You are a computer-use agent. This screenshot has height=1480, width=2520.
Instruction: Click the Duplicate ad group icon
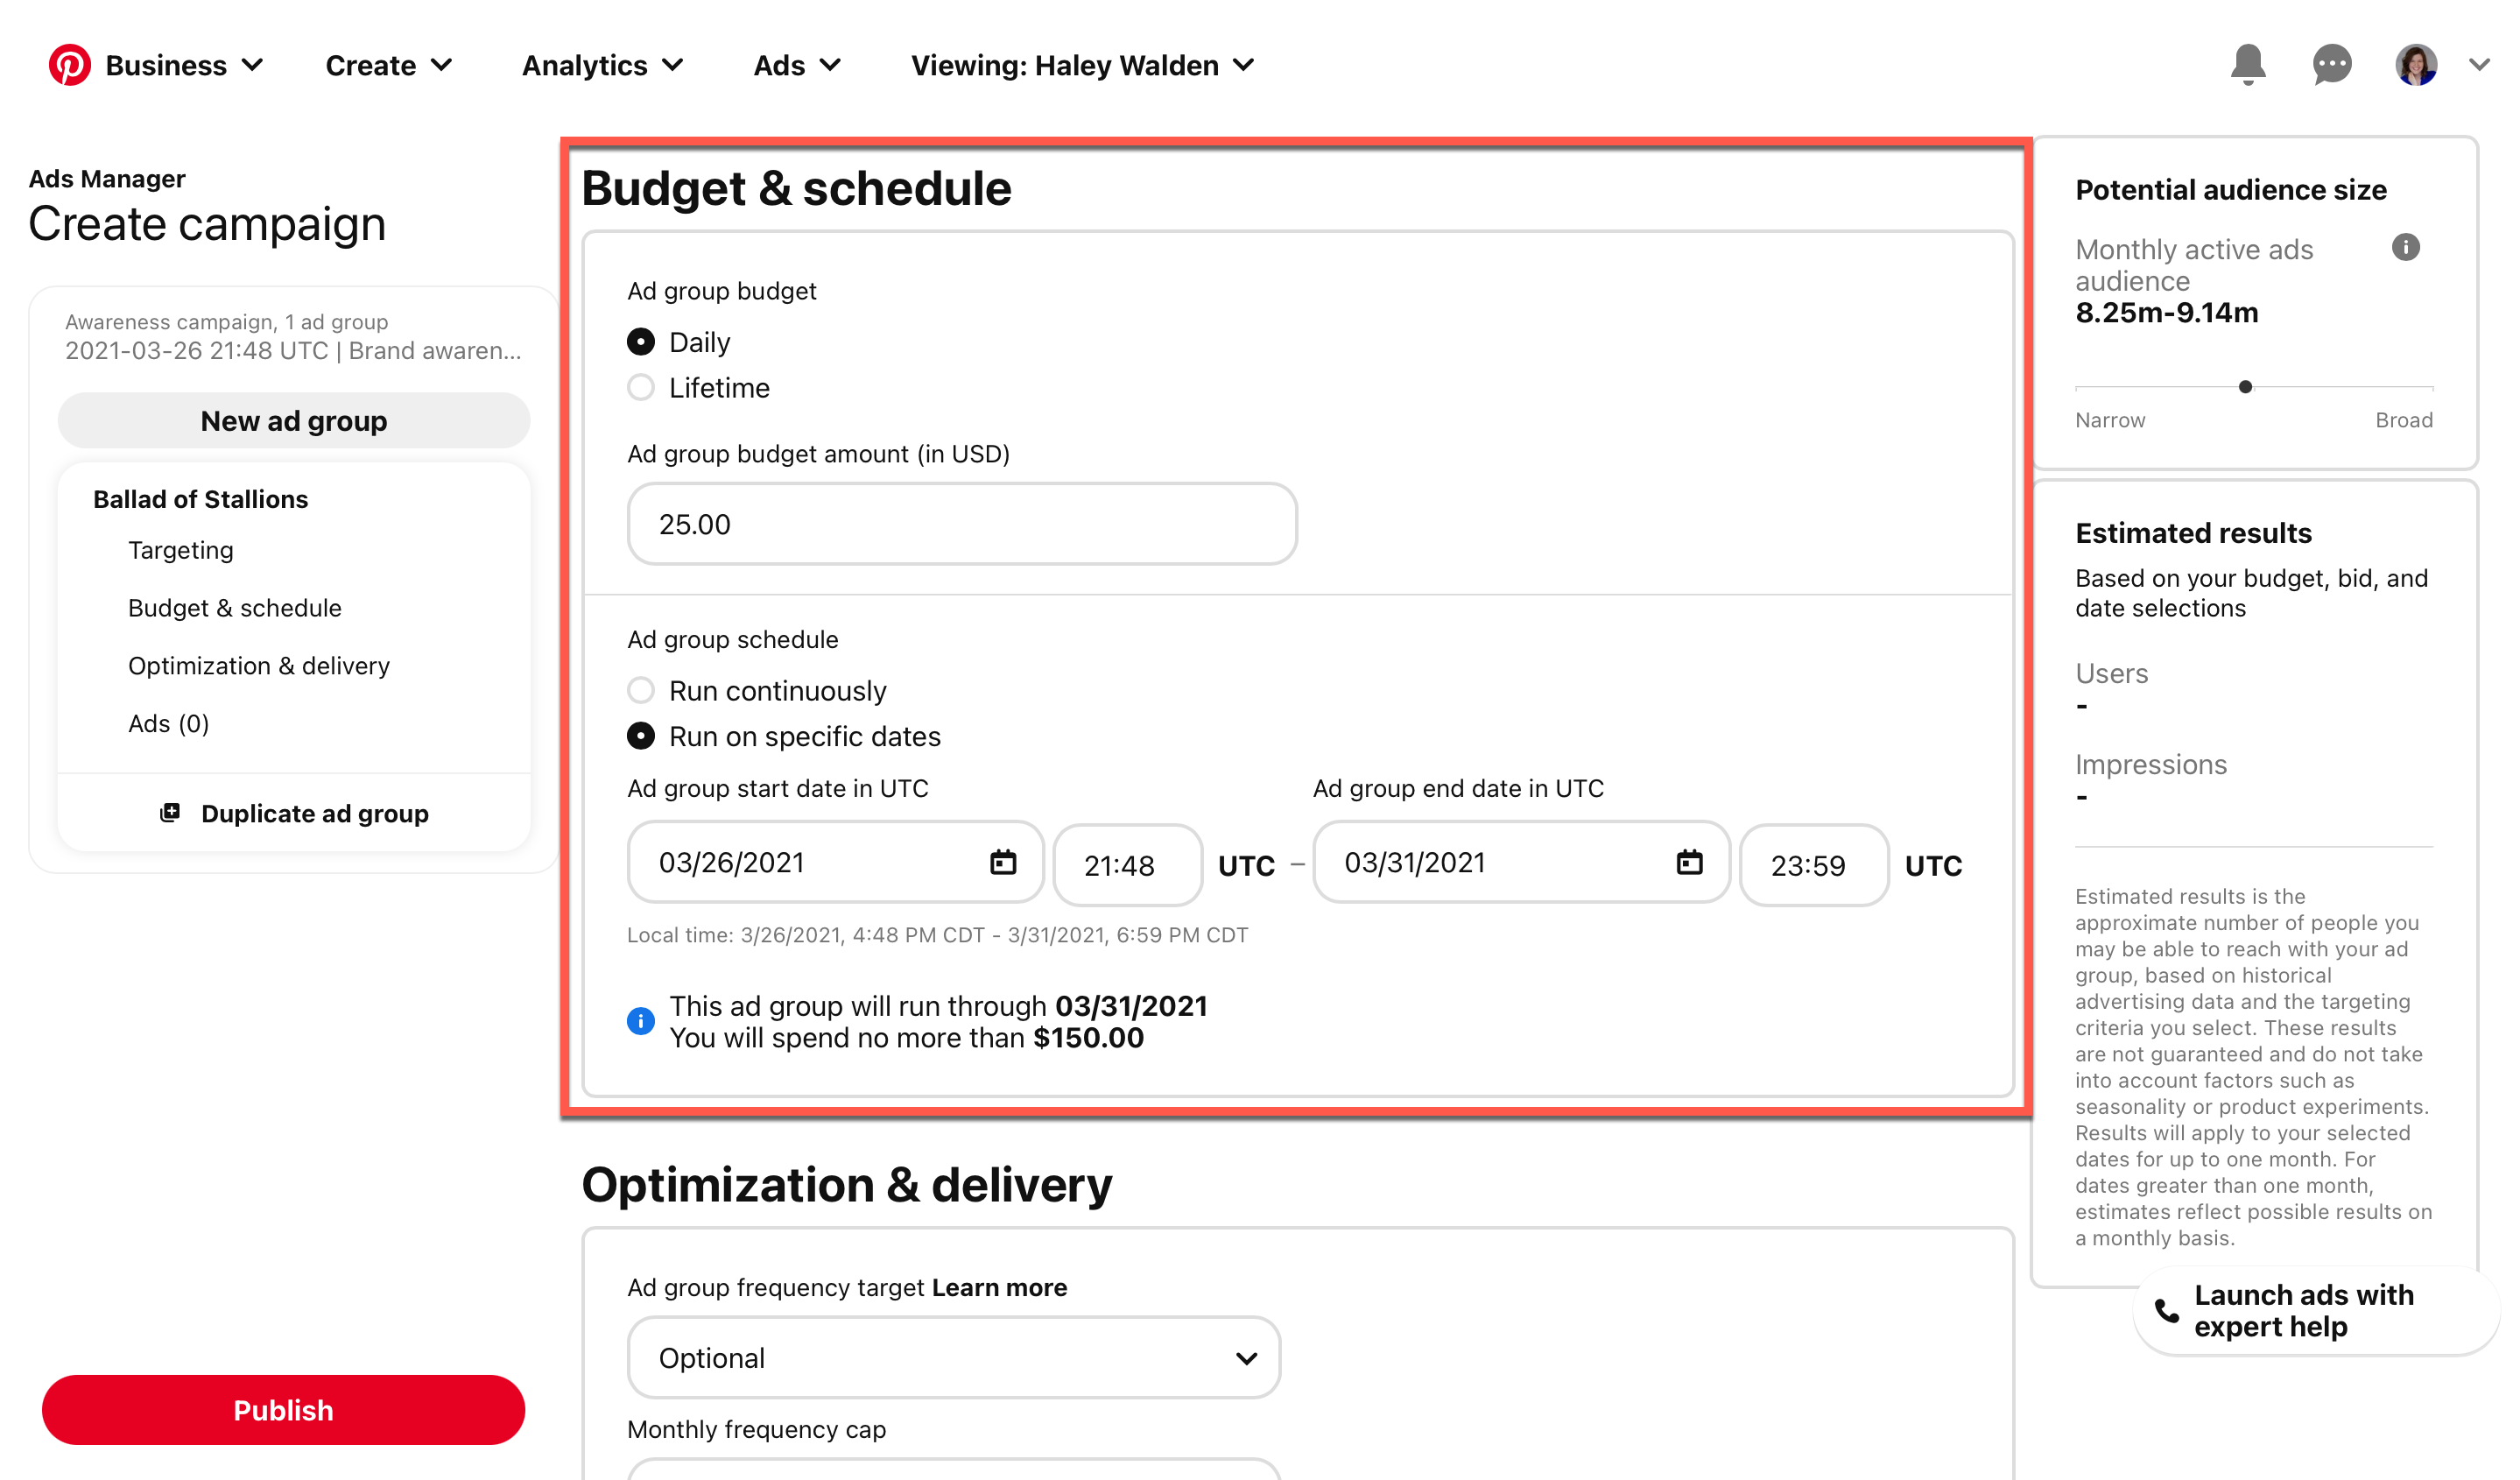coord(170,813)
